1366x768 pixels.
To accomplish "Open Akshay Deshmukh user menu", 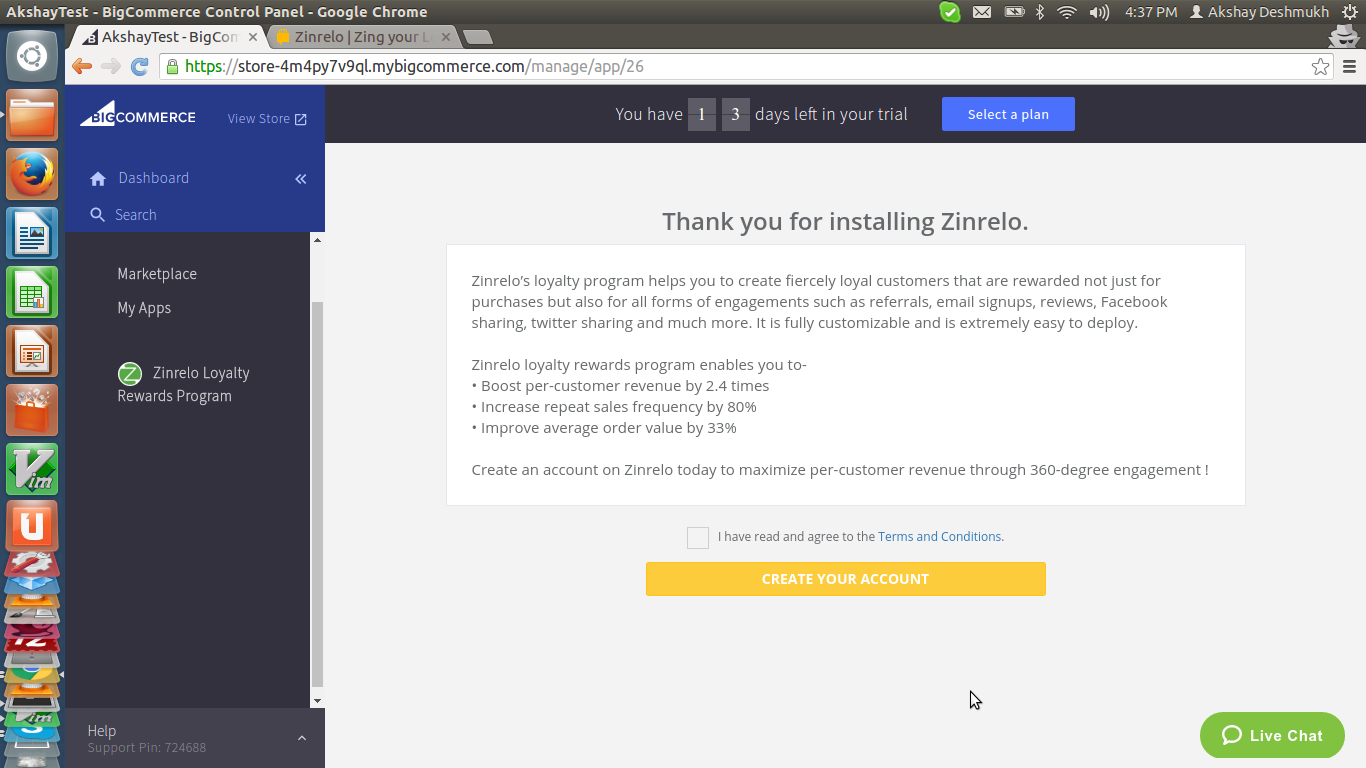I will coord(1259,12).
